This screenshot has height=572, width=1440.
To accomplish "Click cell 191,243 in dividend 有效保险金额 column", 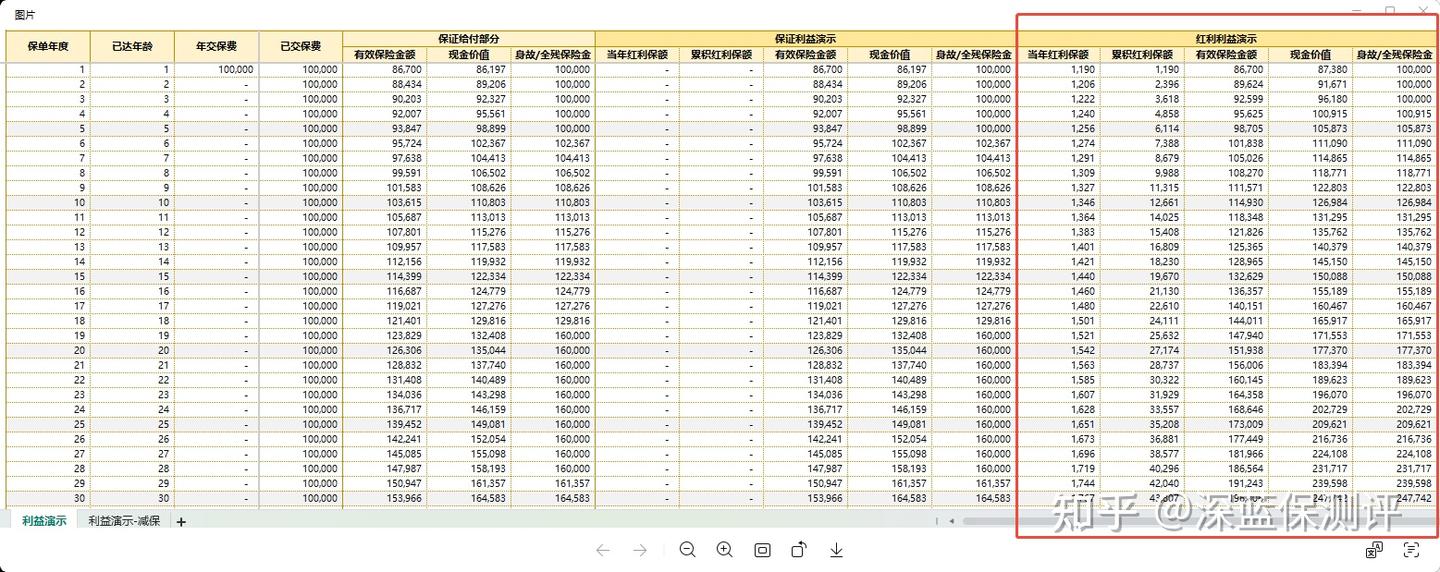I will (1226, 482).
